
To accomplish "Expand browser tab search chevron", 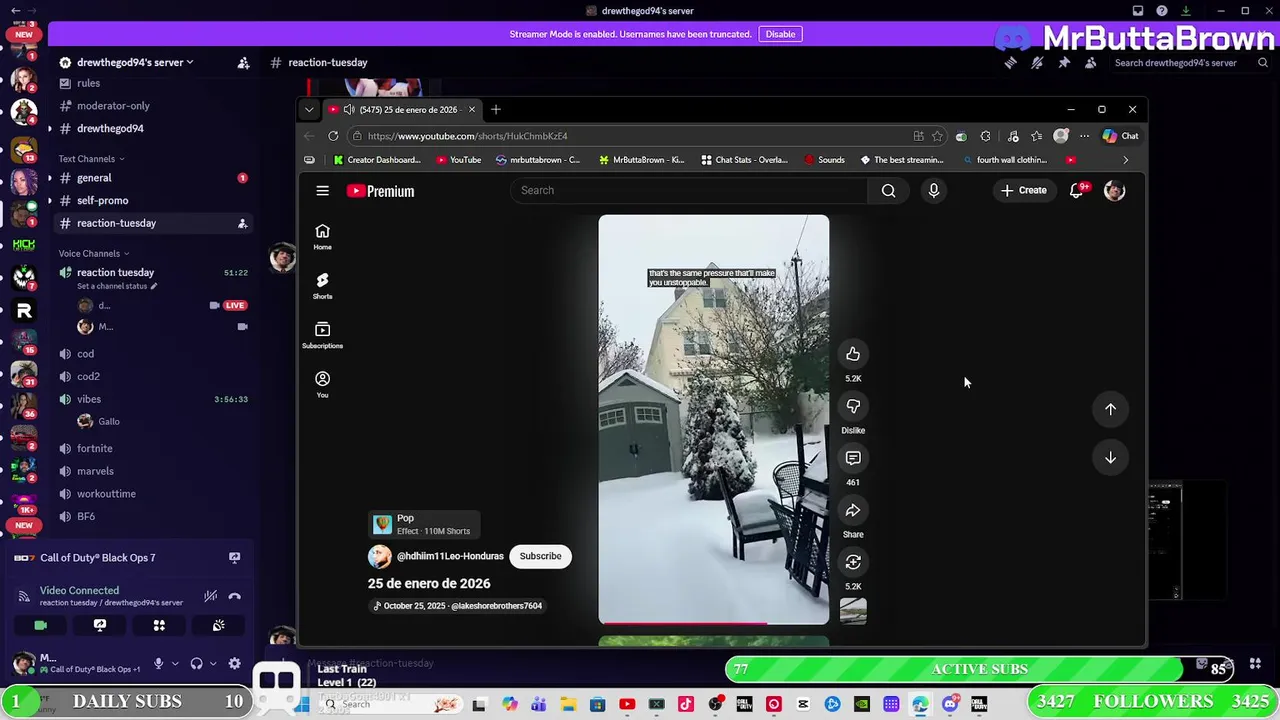I will click(x=309, y=109).
